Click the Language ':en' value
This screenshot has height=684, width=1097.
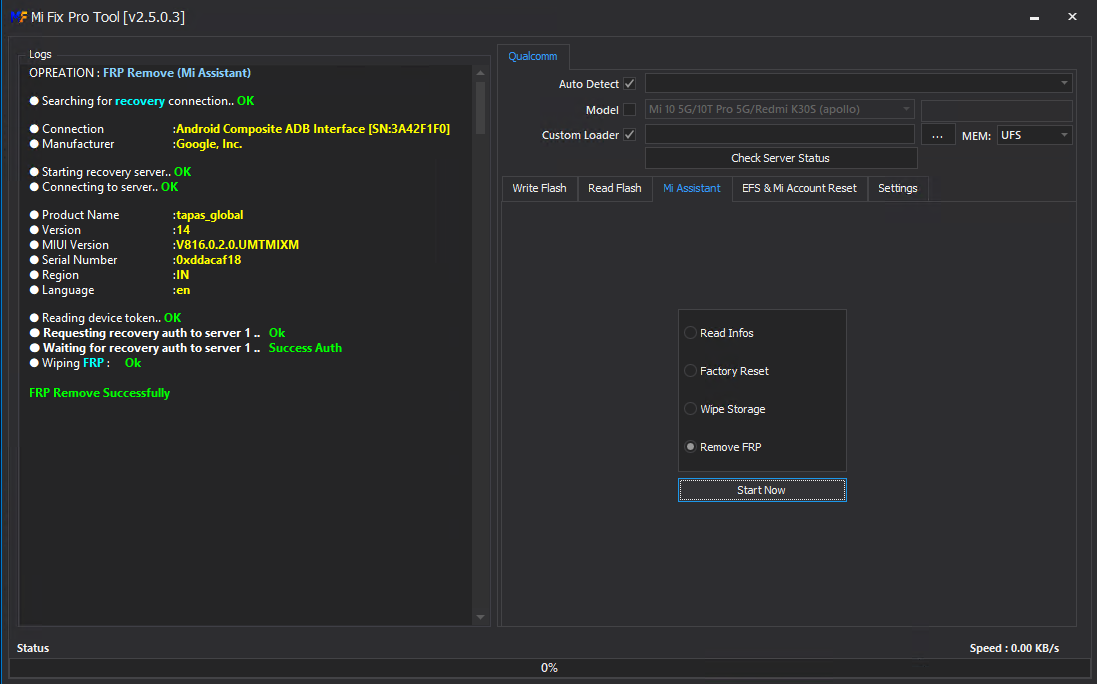click(181, 290)
